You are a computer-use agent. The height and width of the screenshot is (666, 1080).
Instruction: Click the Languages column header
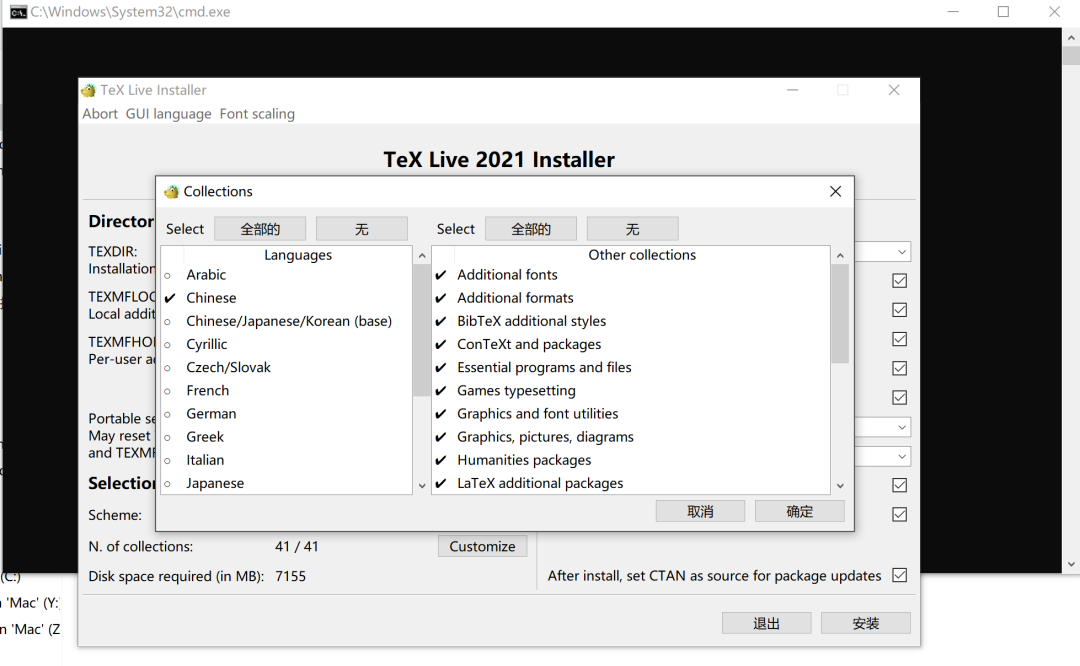[x=298, y=255]
